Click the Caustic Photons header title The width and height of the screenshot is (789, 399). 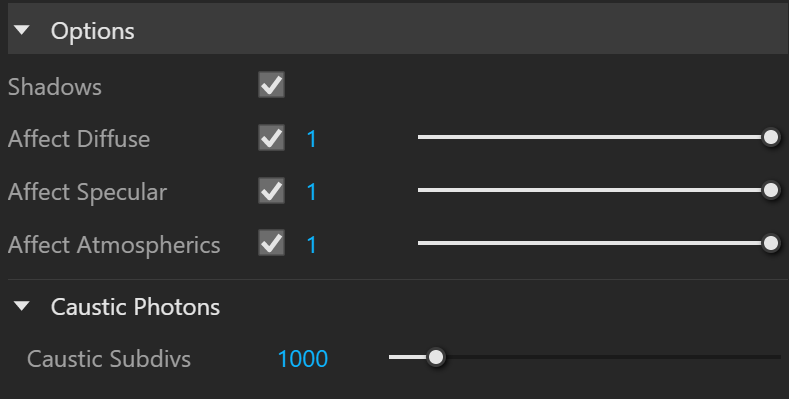tap(135, 307)
